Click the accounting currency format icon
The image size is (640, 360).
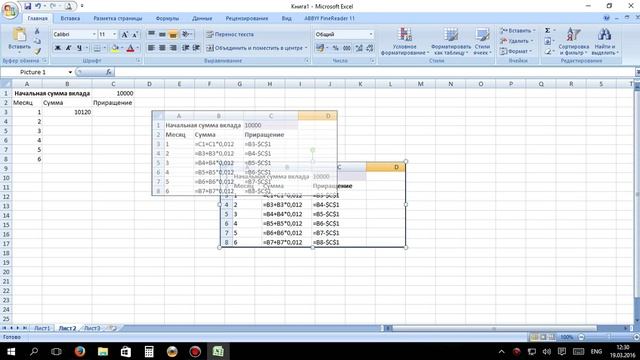(320, 48)
